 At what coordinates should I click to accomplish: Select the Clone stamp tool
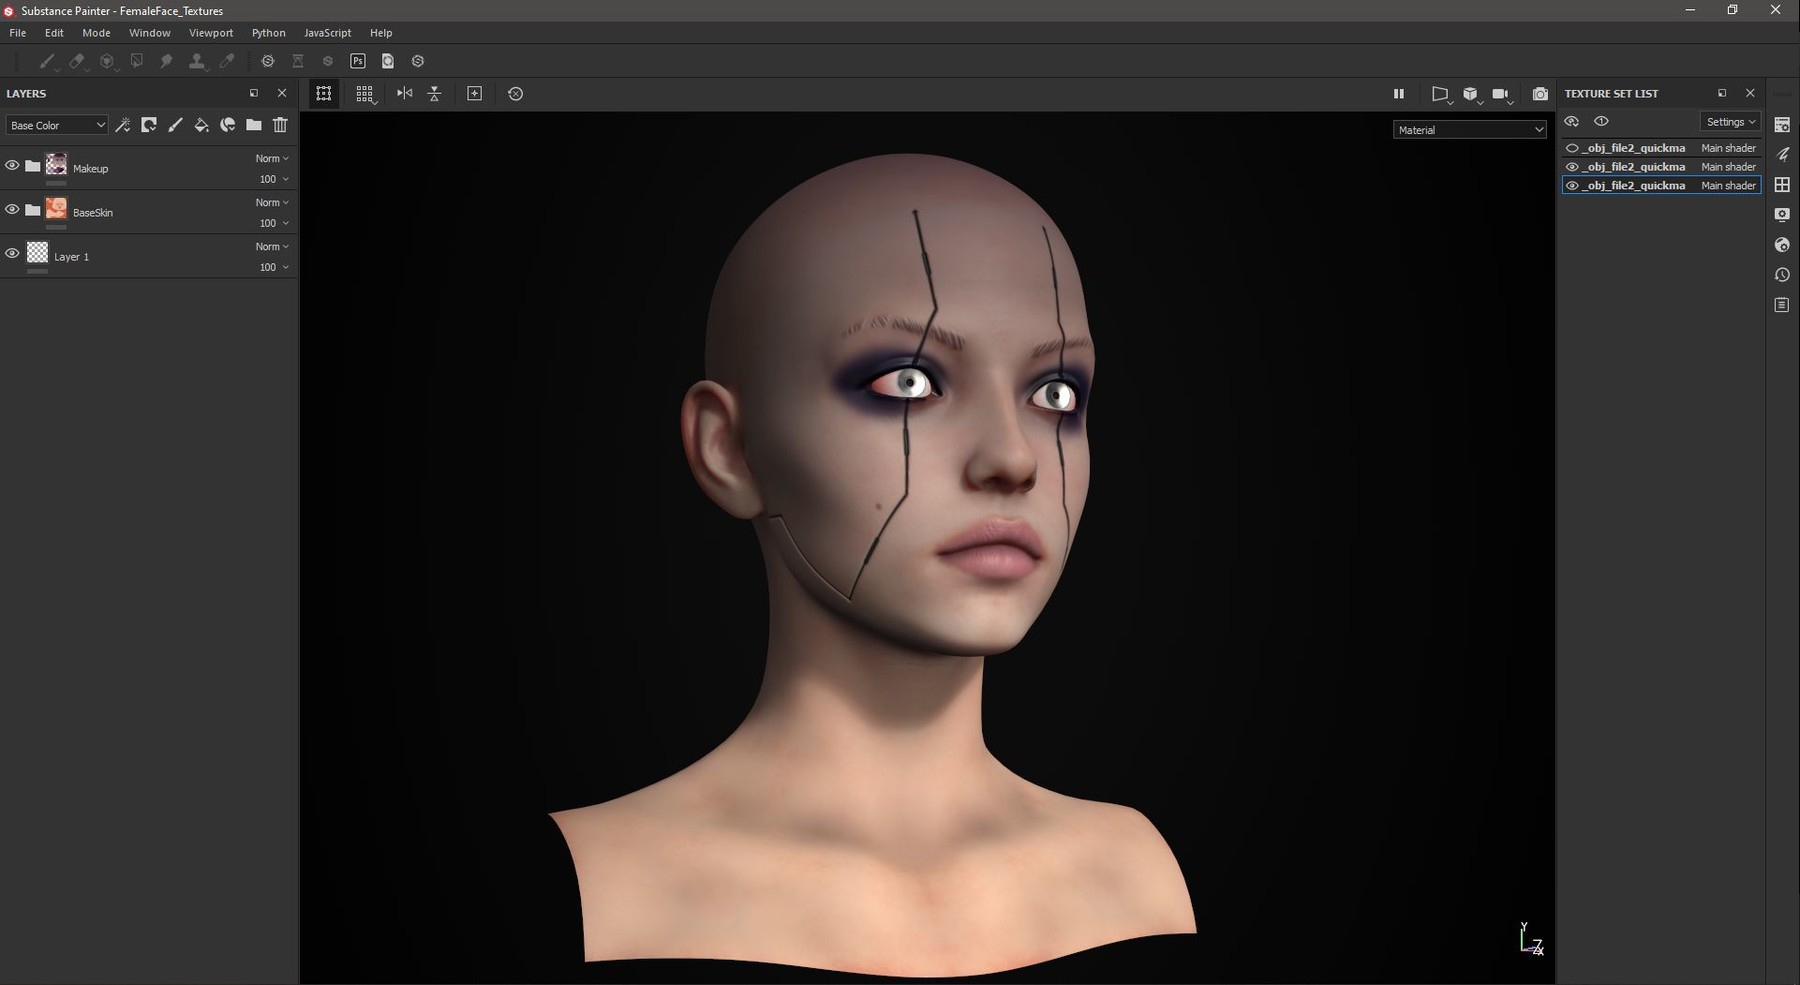[x=197, y=61]
